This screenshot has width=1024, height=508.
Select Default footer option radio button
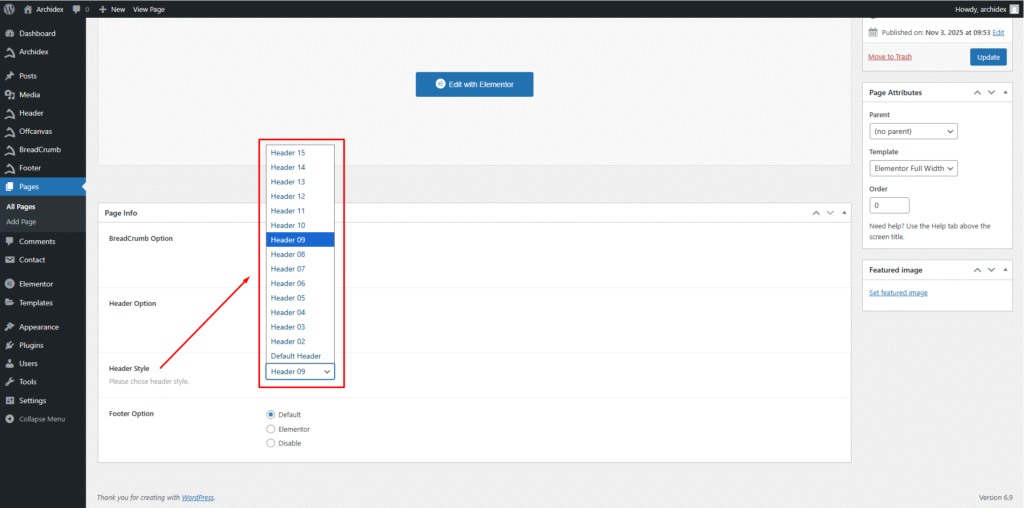271,414
